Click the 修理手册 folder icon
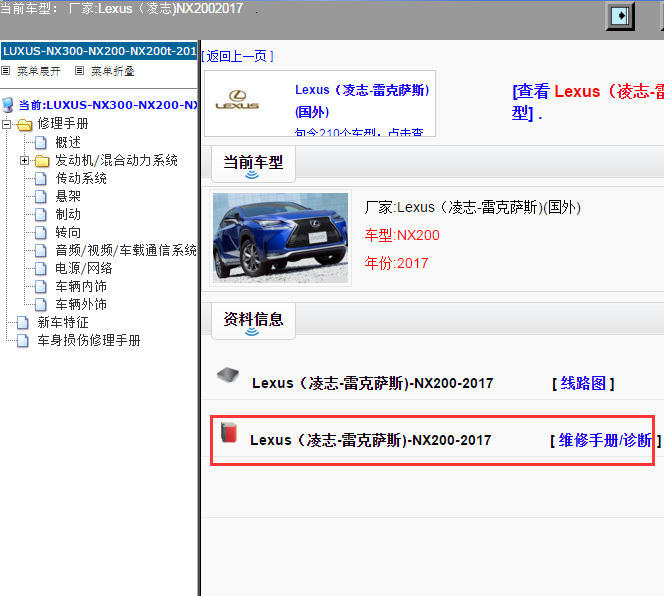This screenshot has height=596, width=664. coord(25,124)
